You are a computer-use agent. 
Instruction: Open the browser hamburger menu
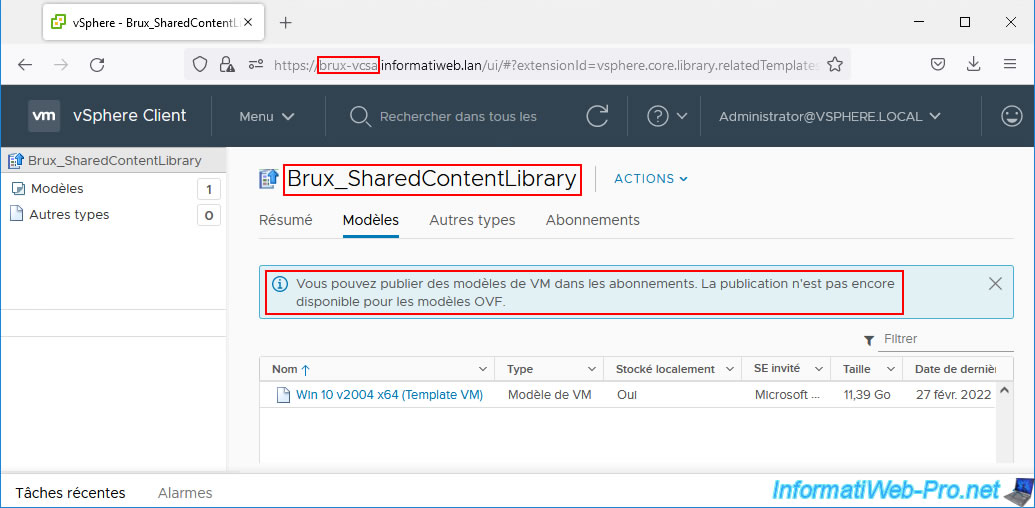(x=1009, y=64)
